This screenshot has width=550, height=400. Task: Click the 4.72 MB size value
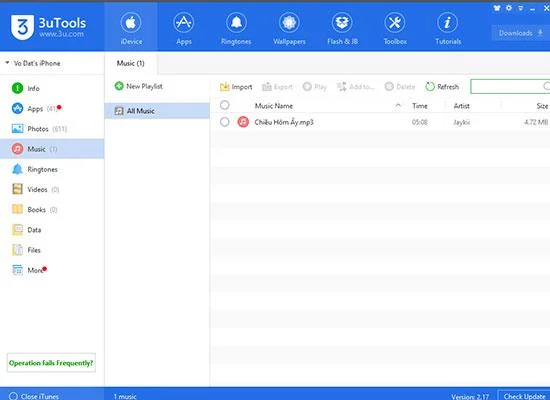pyautogui.click(x=536, y=122)
